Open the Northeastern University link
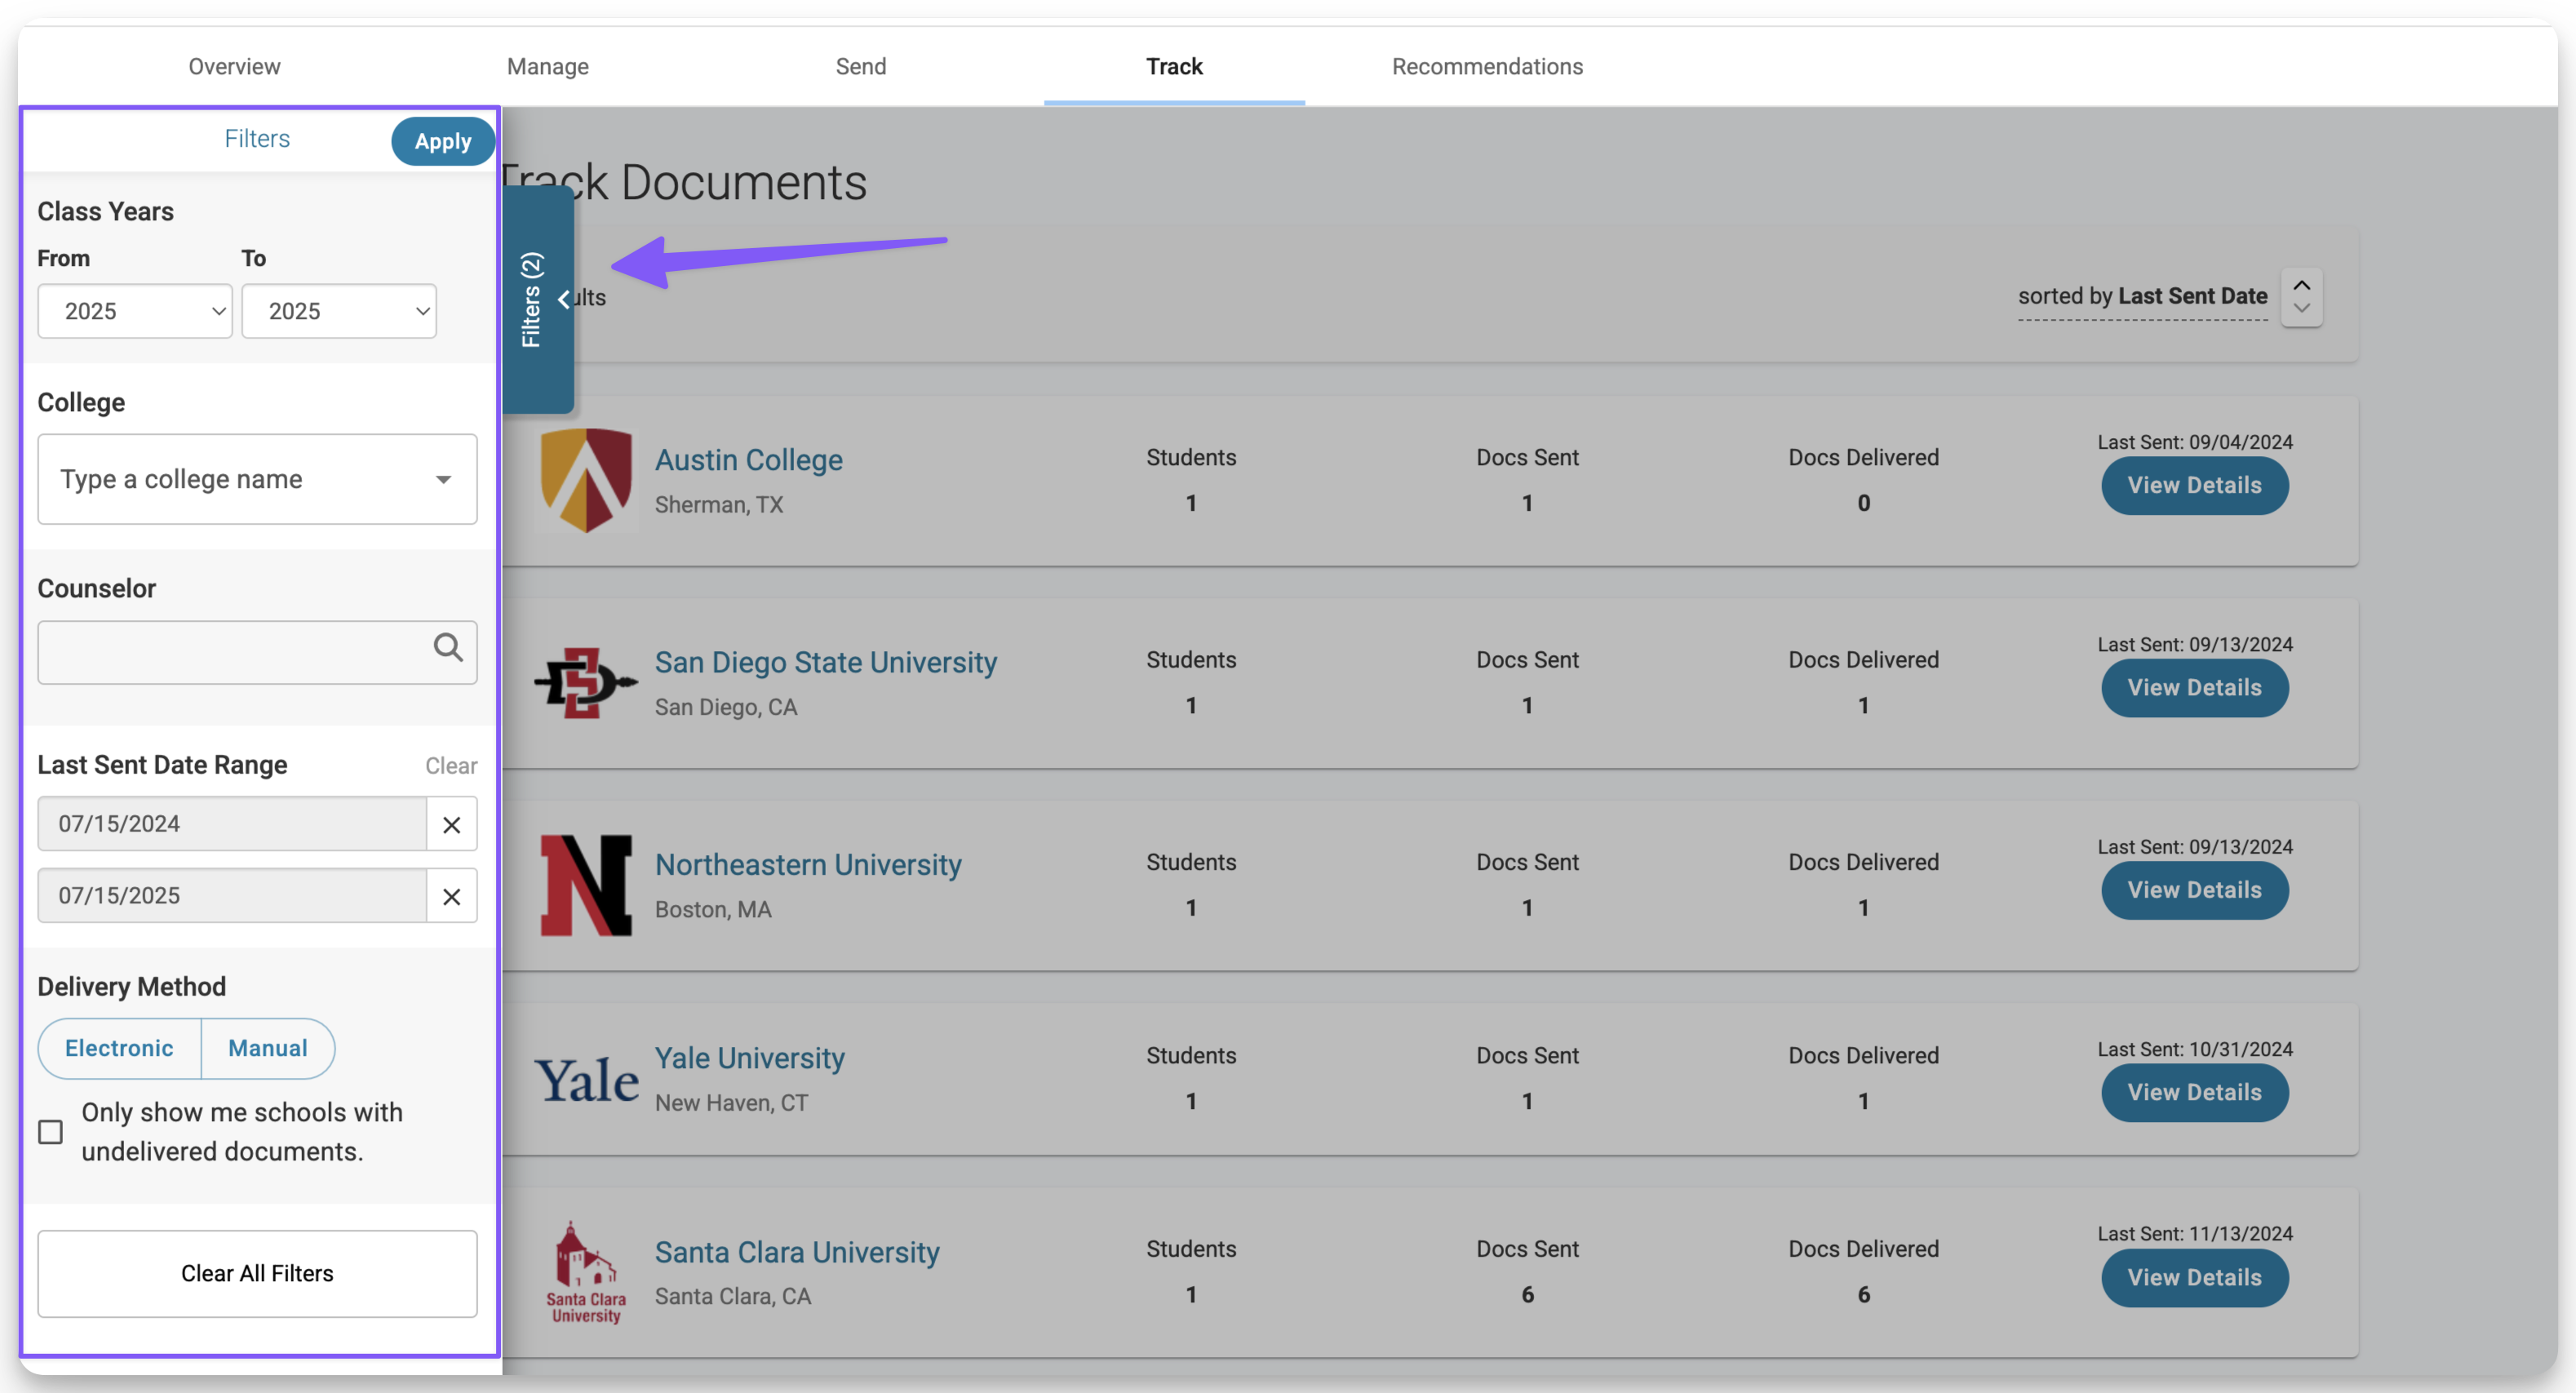 tap(808, 865)
